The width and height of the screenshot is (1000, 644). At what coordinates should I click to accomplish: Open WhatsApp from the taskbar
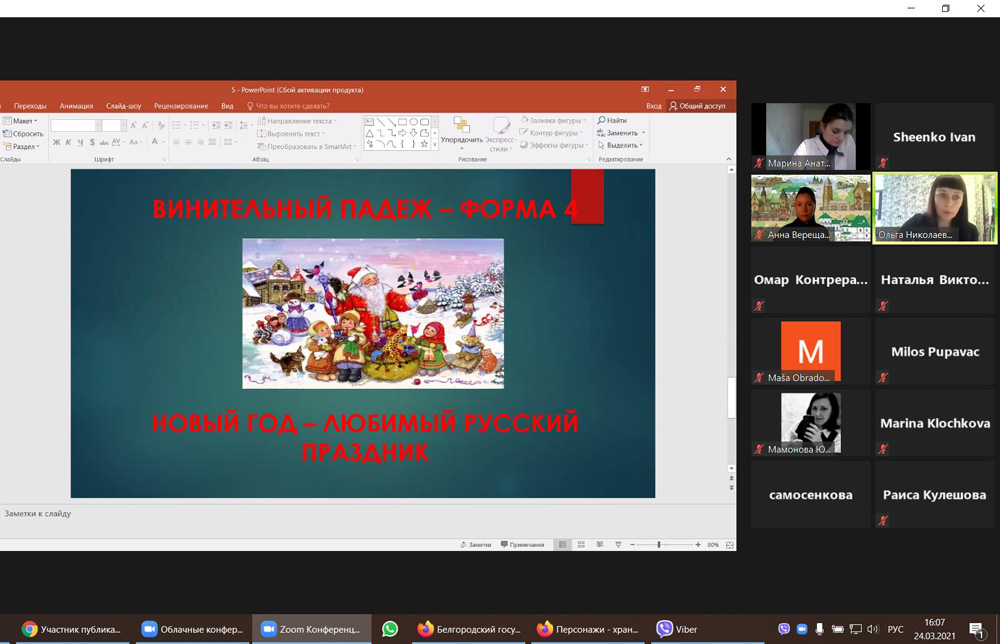(x=390, y=629)
